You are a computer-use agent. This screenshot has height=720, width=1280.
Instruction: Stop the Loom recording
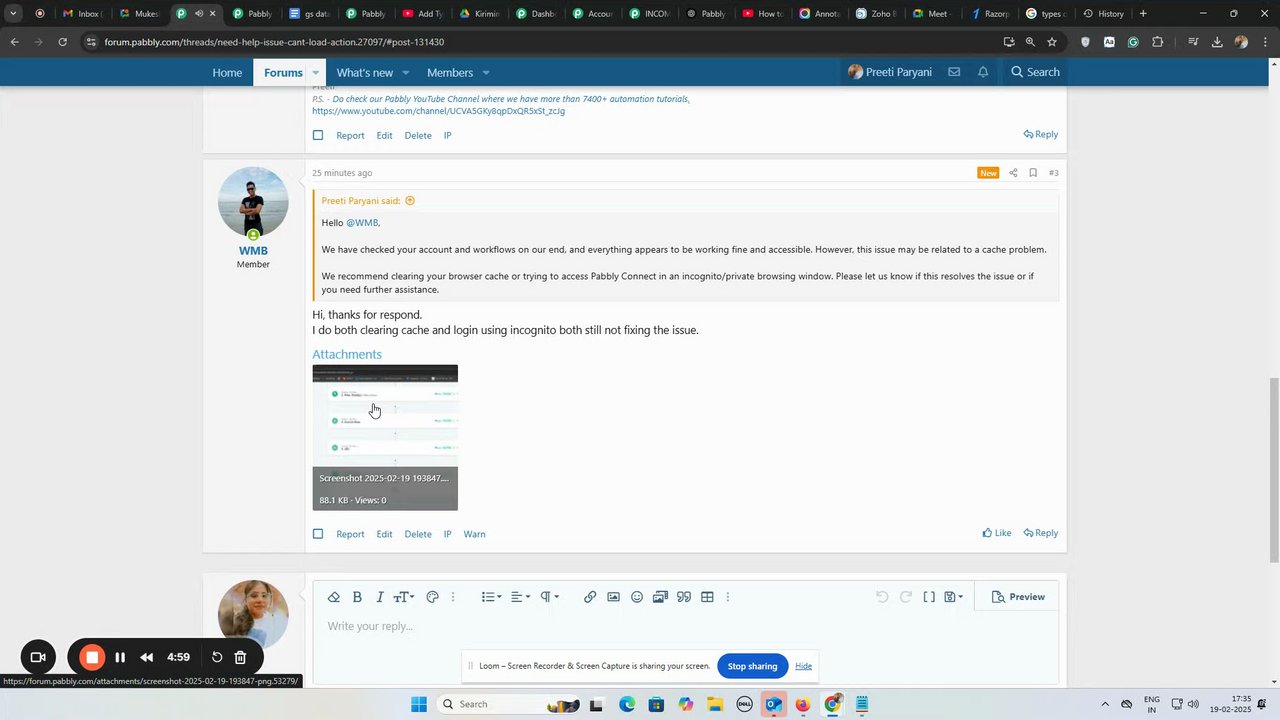point(92,657)
